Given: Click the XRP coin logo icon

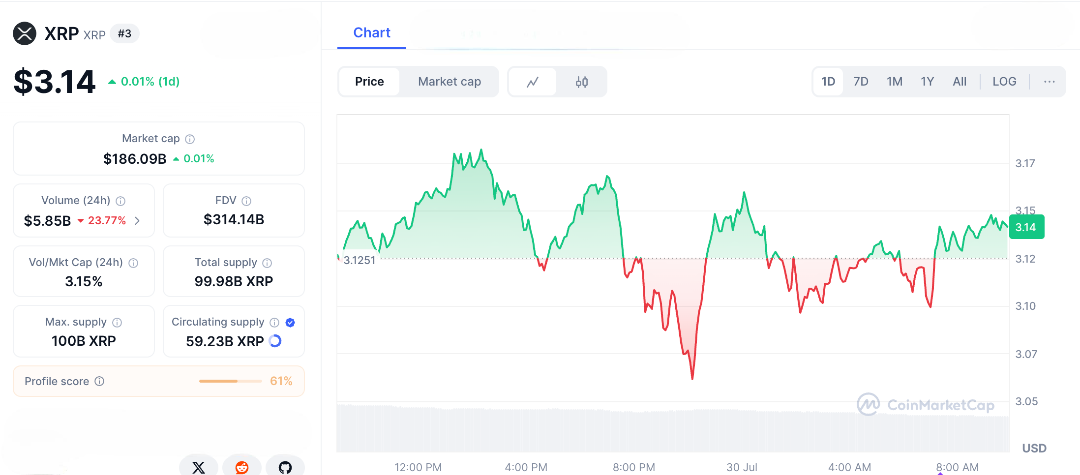Looking at the screenshot, I should coord(24,34).
